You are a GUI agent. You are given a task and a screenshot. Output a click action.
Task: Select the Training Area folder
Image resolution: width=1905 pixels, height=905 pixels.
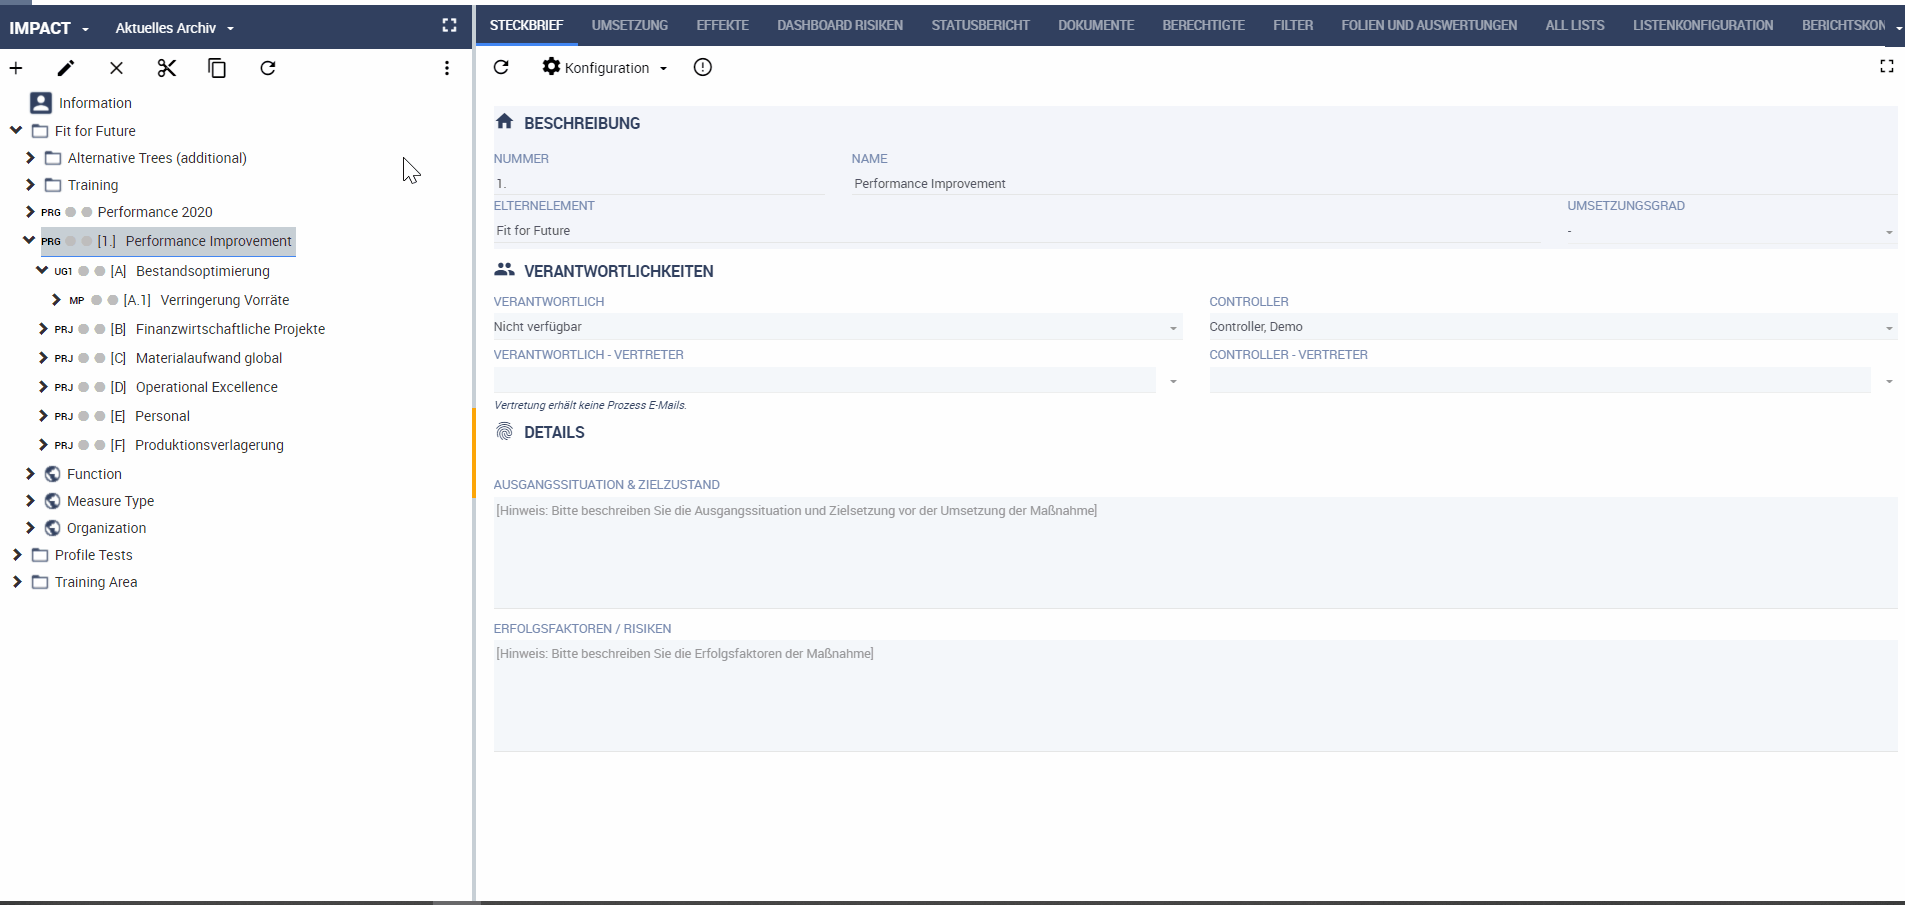point(96,582)
